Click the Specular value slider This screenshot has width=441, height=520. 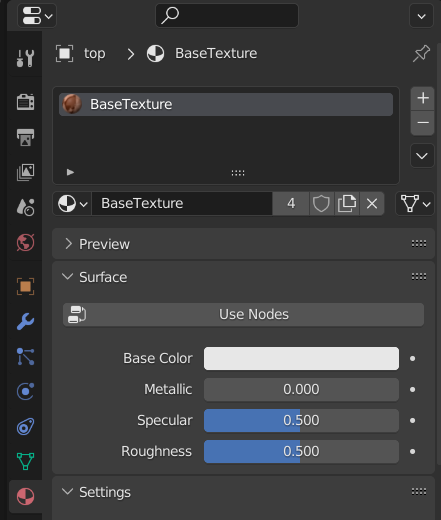pos(301,420)
